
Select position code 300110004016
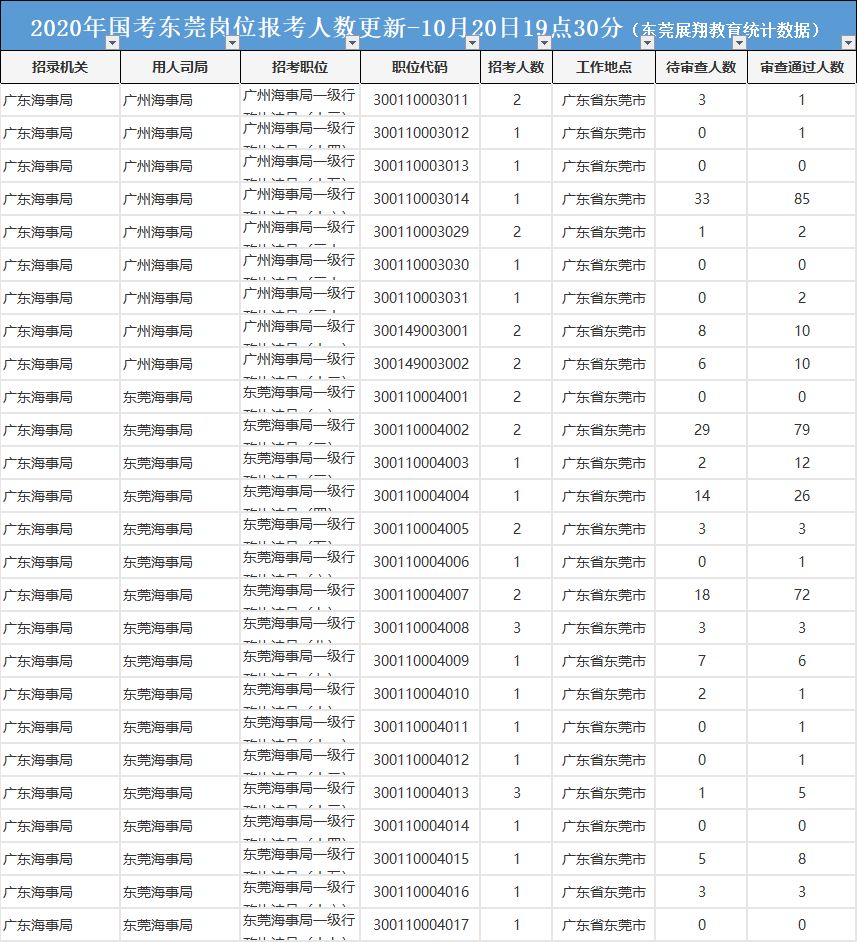(420, 892)
